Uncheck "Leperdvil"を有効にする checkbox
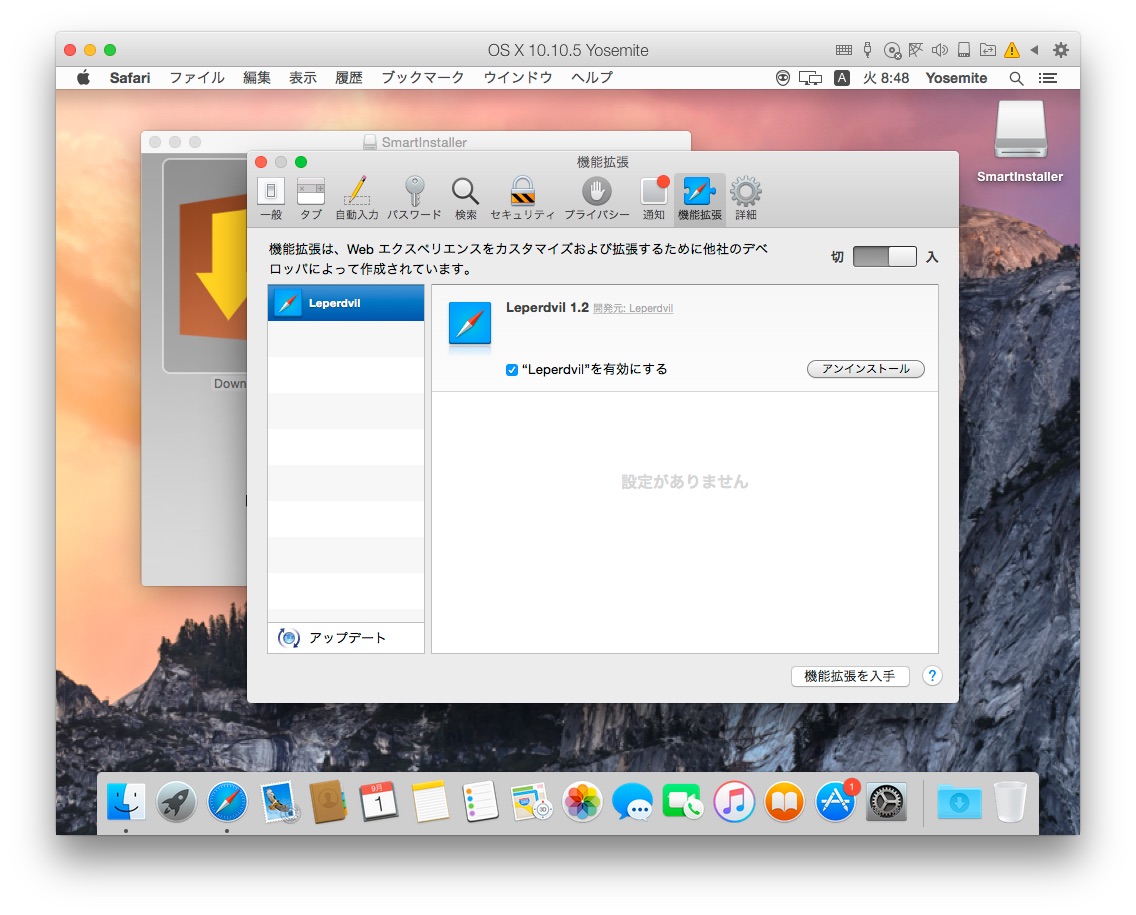The image size is (1136, 915). coord(511,370)
